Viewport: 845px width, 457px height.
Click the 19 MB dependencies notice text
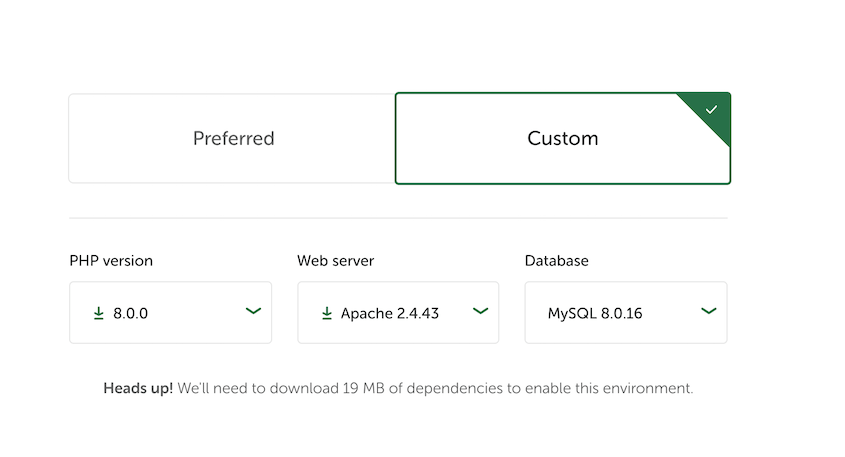click(398, 388)
